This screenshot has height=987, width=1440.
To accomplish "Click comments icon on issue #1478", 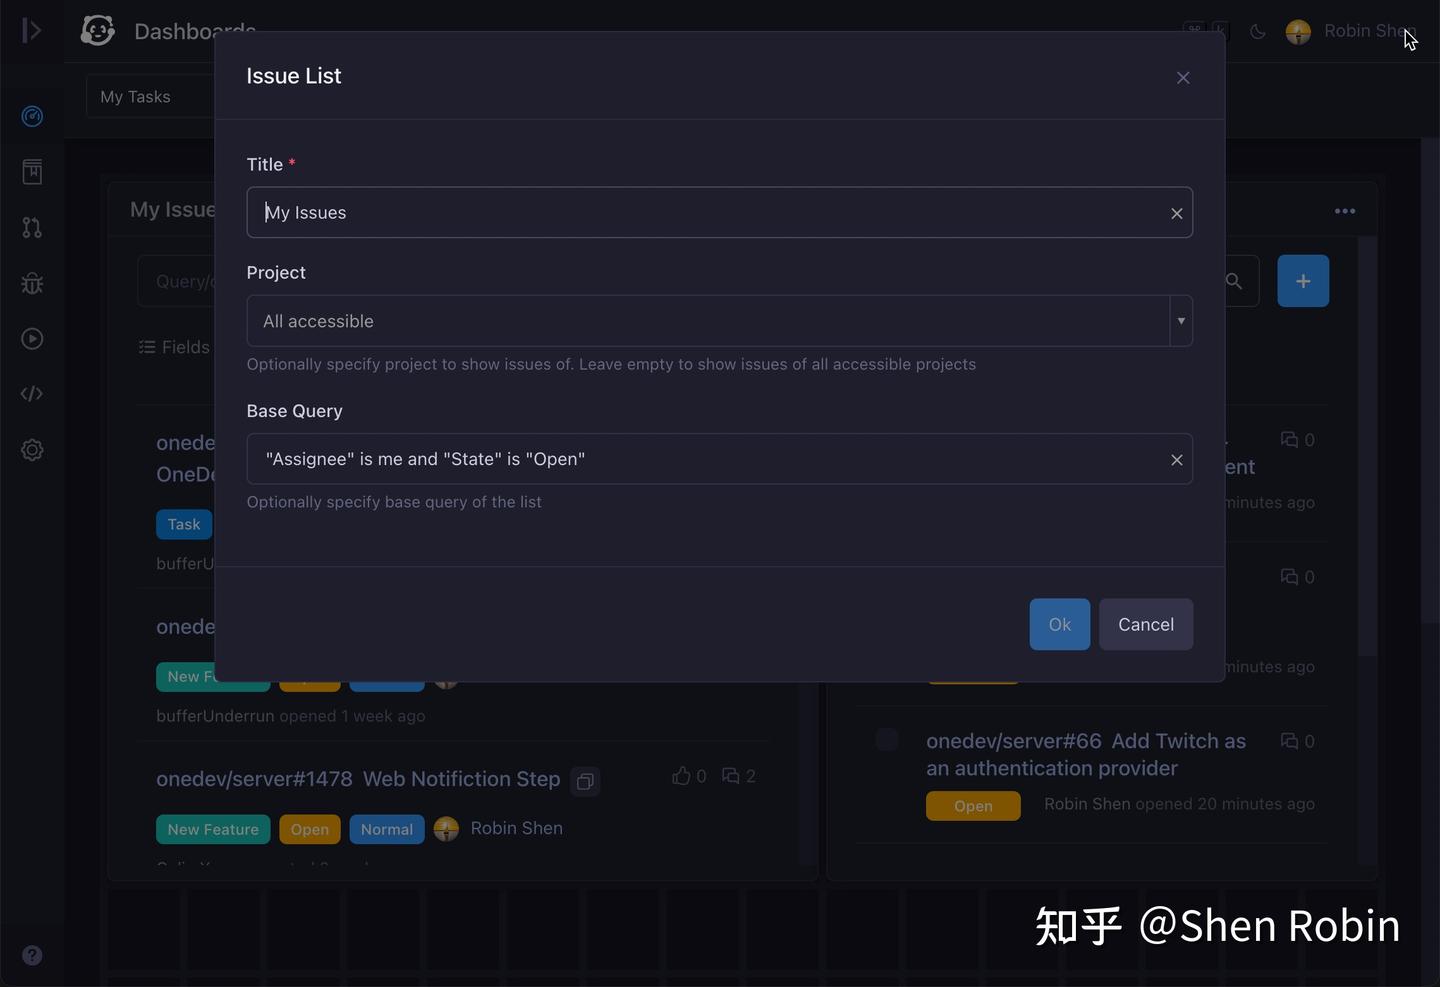I will (x=731, y=776).
